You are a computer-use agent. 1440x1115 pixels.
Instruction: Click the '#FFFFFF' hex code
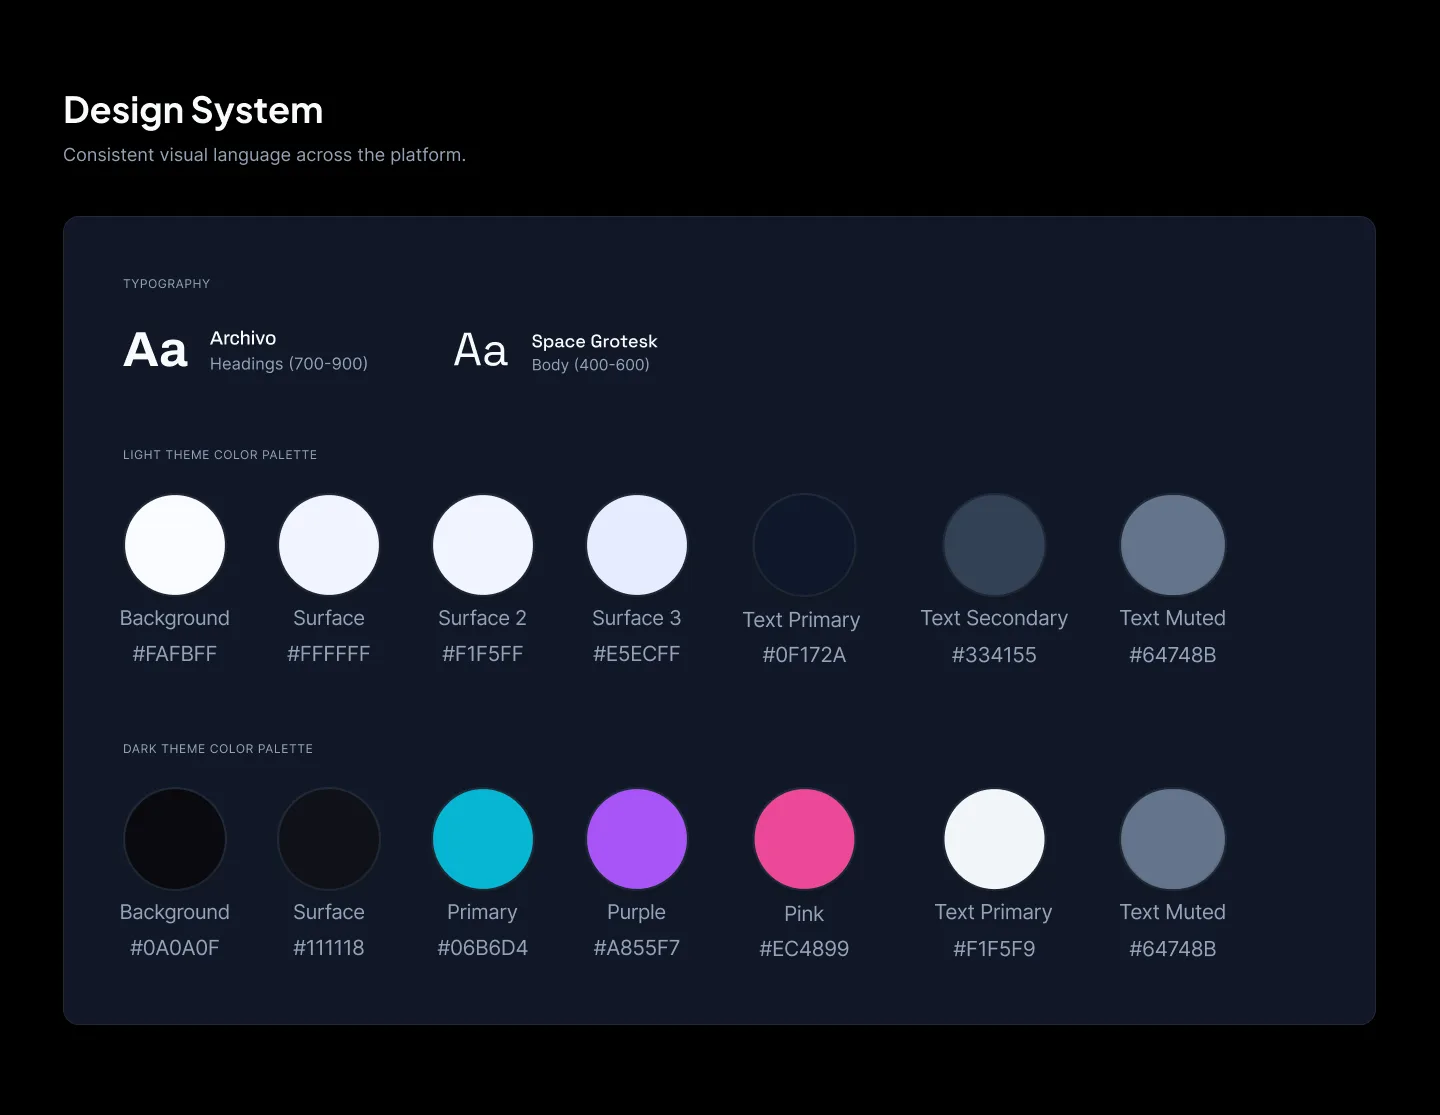329,654
